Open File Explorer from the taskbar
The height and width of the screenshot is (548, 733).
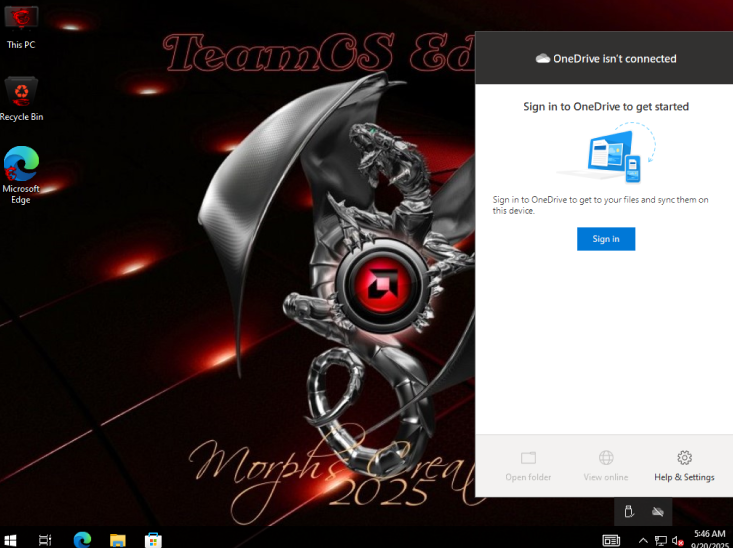(x=118, y=540)
